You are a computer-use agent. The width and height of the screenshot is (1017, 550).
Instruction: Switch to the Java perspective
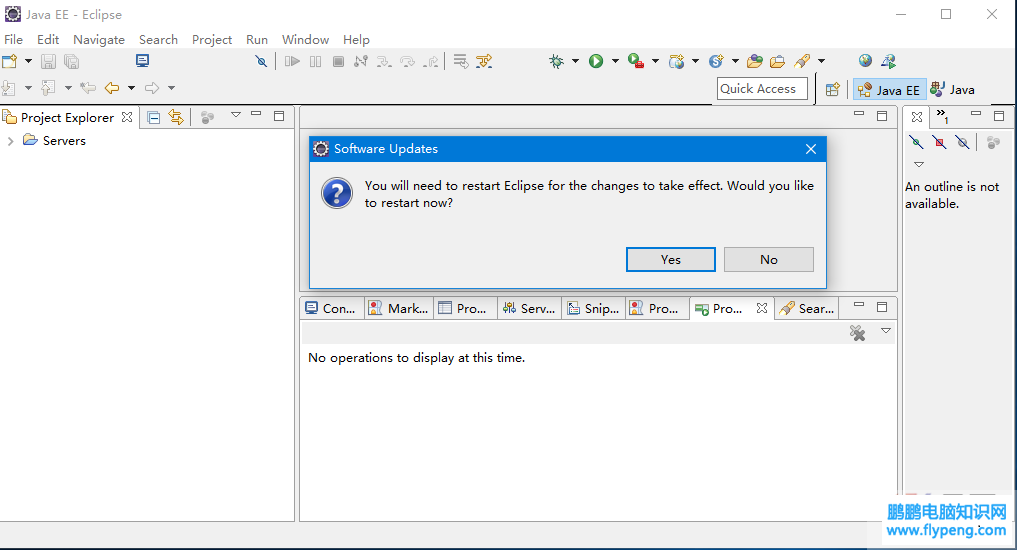pos(952,90)
